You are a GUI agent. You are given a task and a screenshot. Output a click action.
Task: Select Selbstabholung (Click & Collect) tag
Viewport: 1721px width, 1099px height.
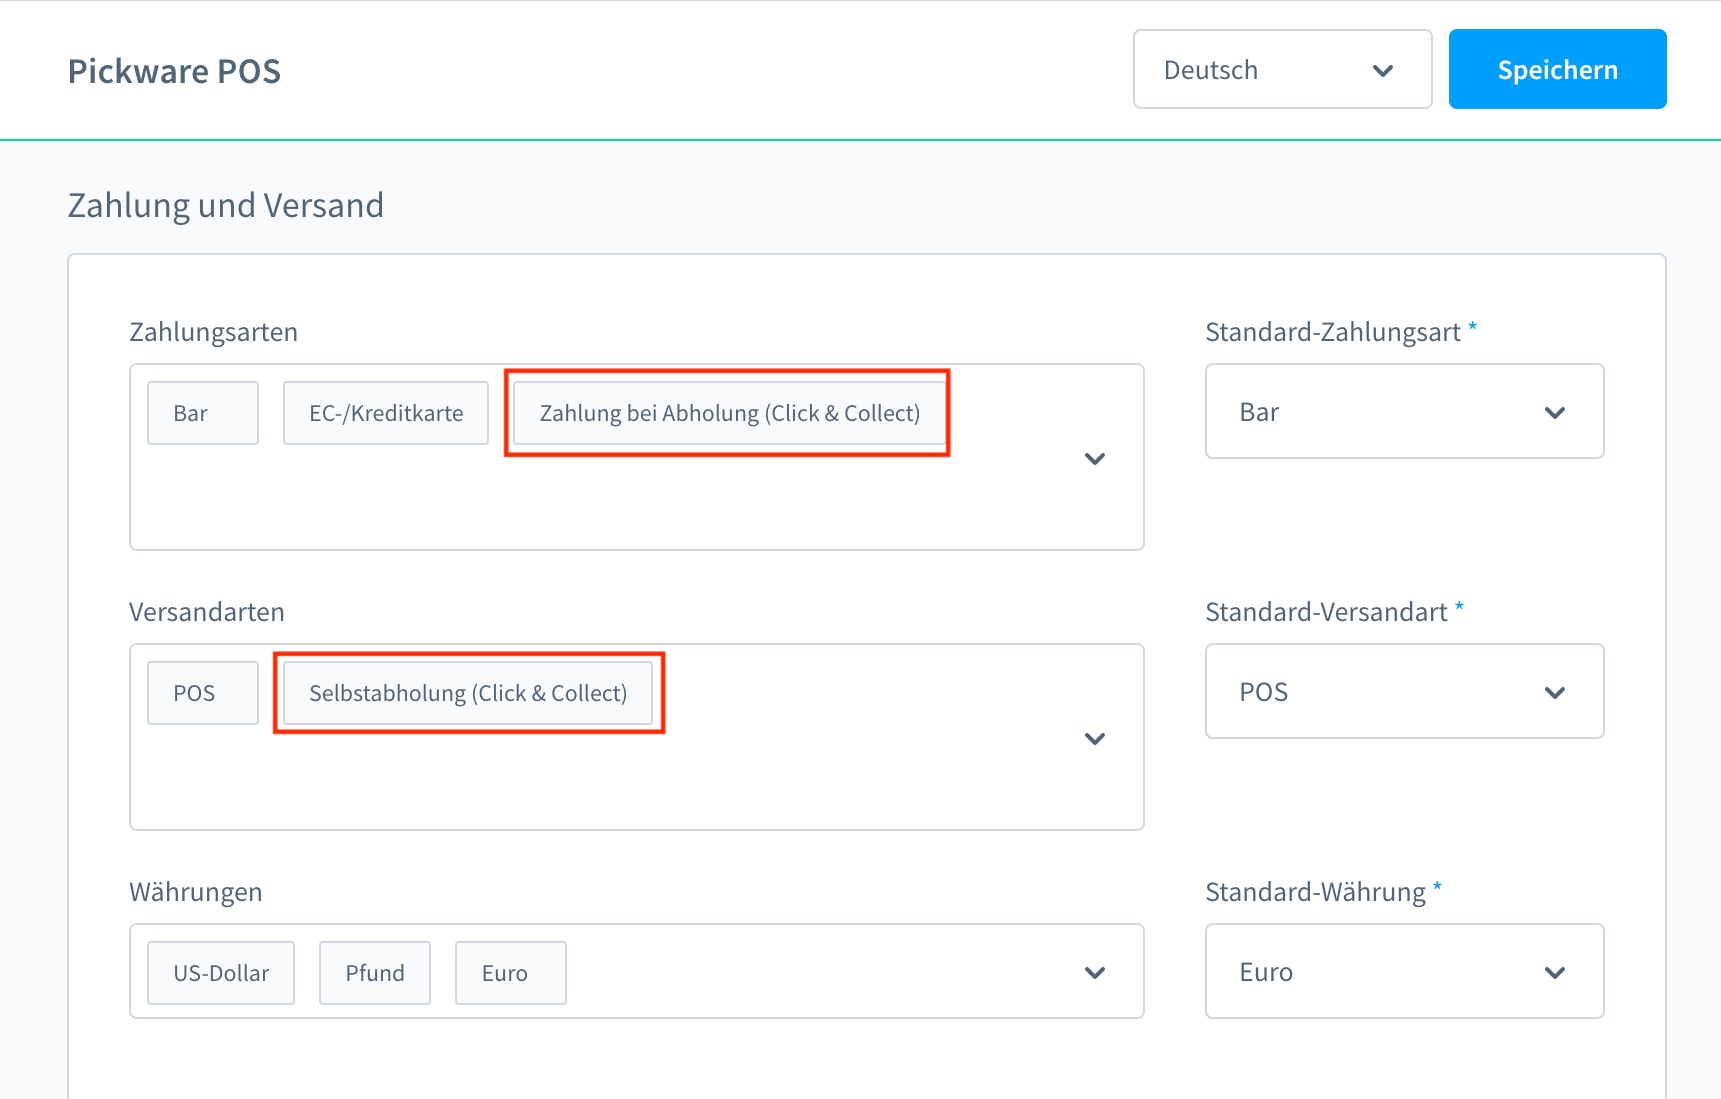(x=468, y=693)
